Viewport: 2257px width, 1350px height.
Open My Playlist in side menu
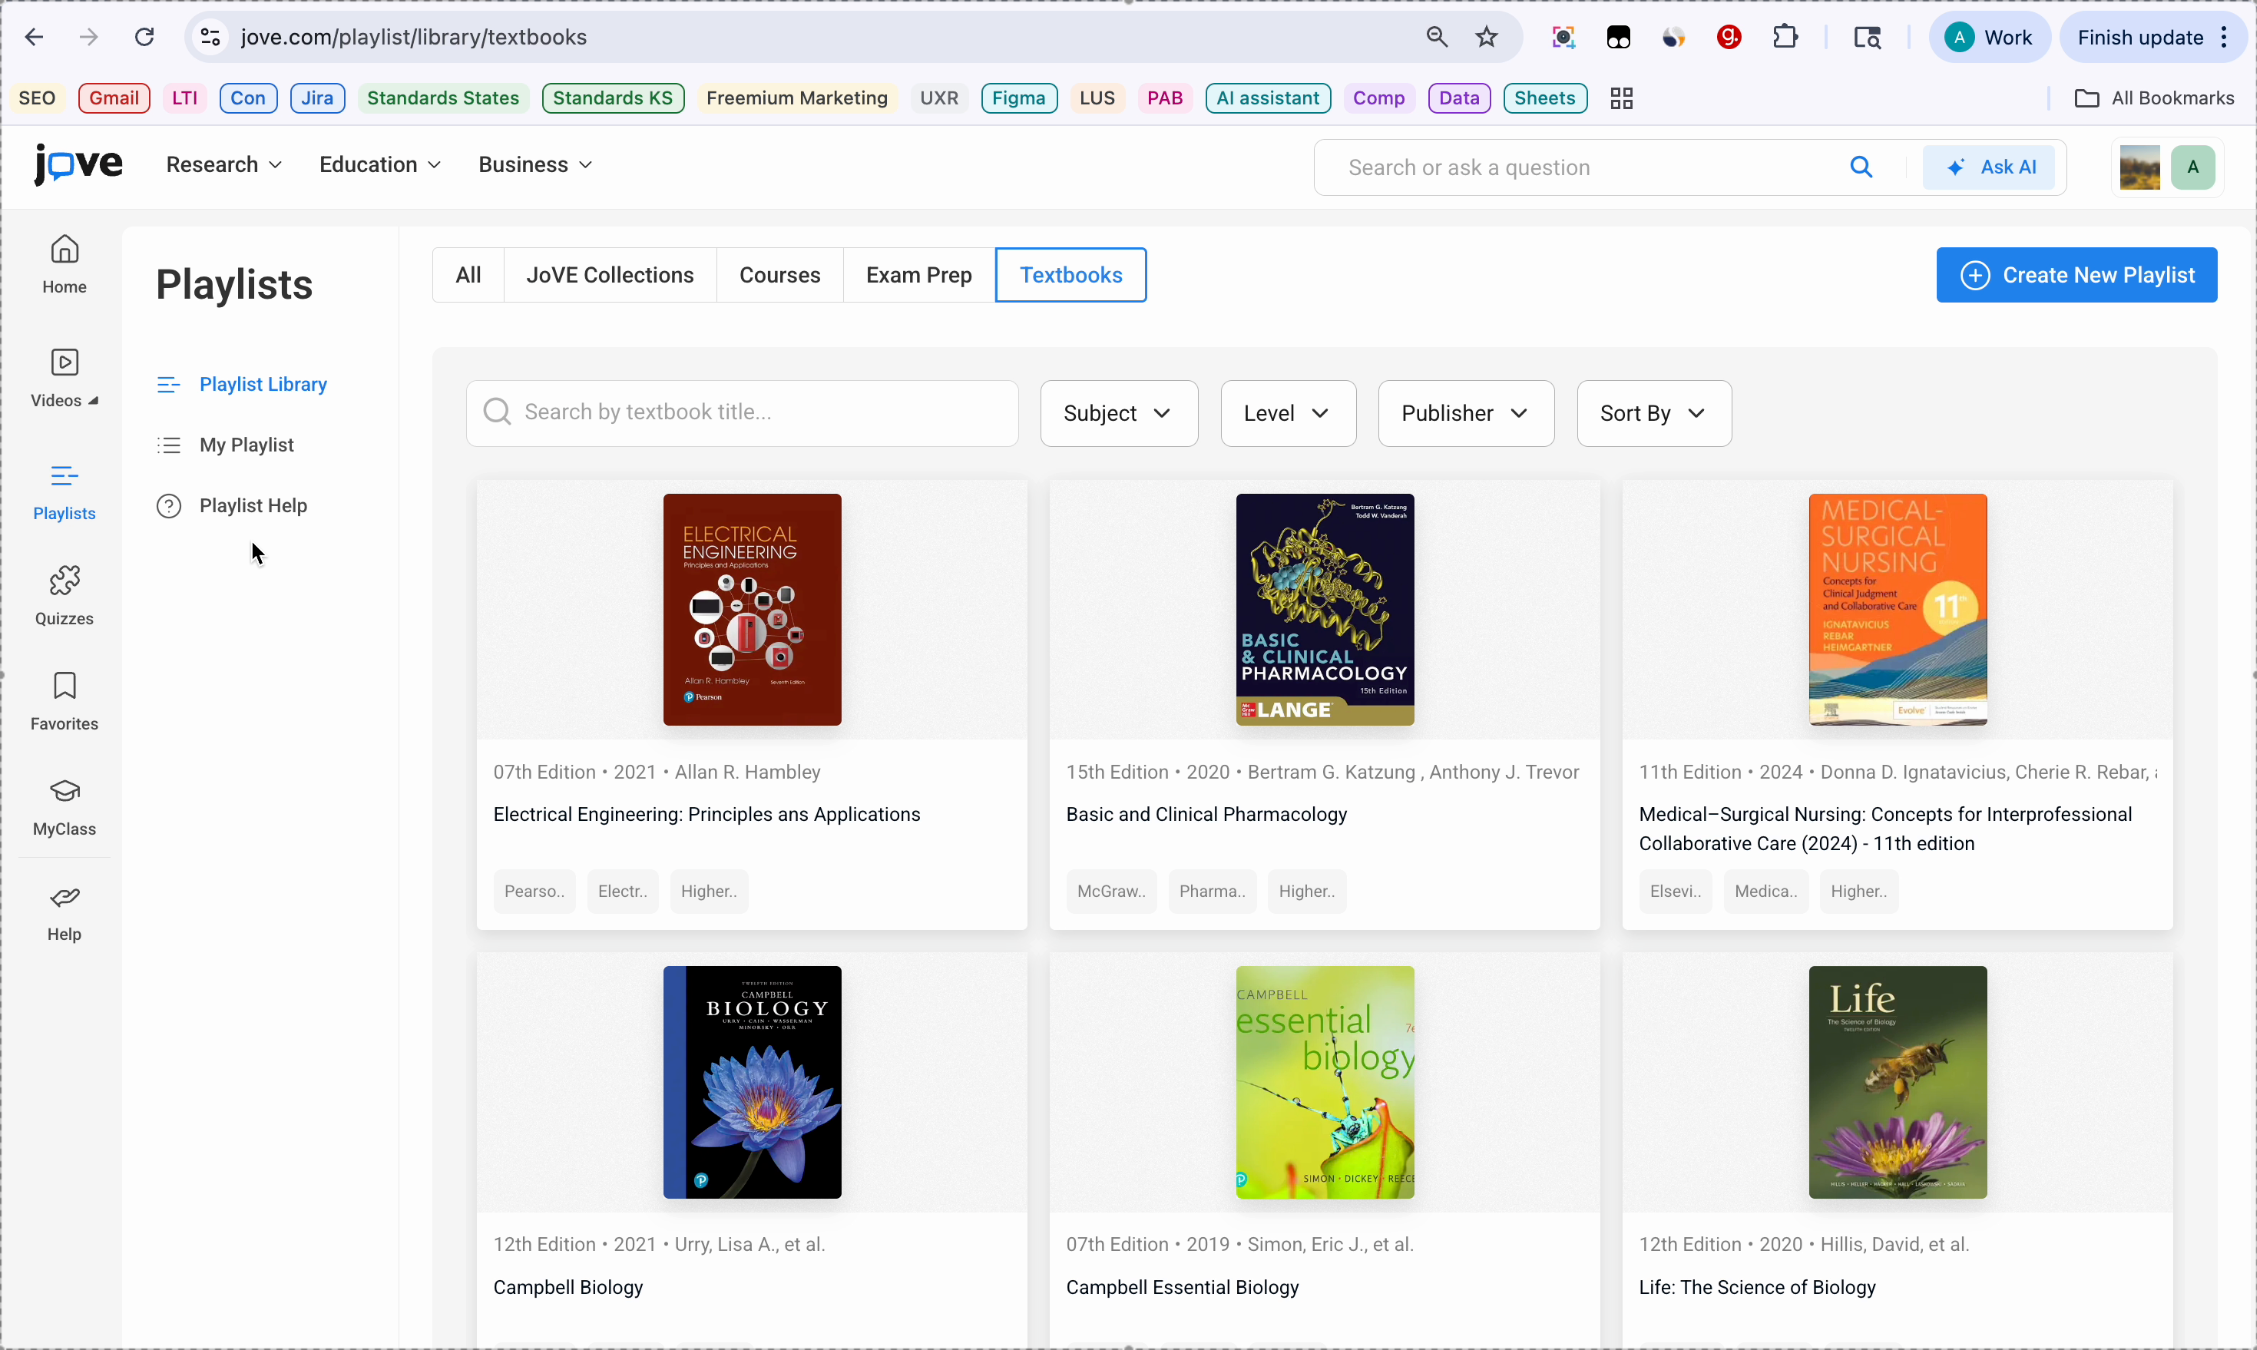click(225, 445)
